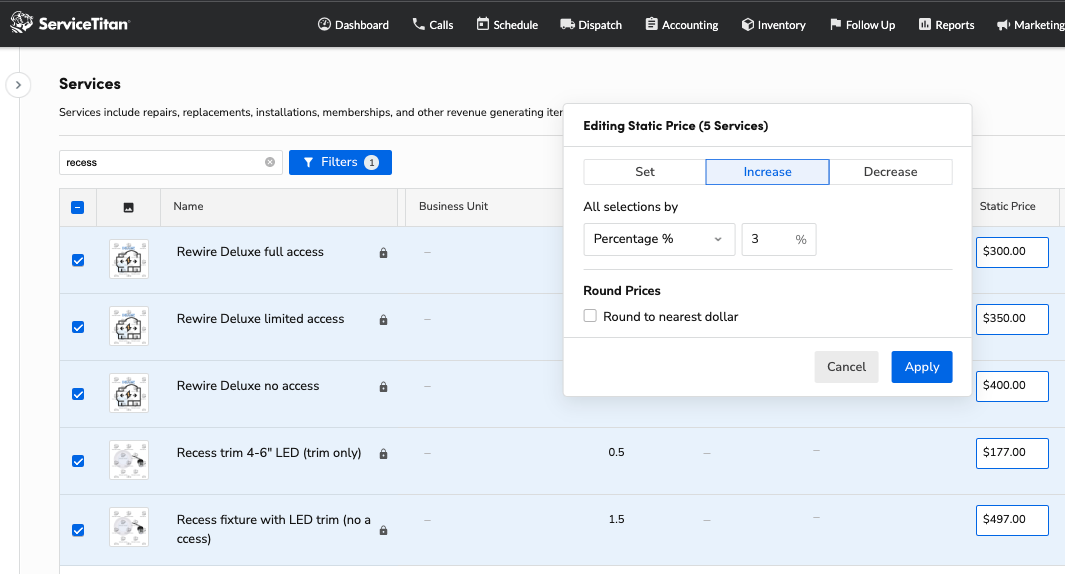
Task: Click the Dispatch truck icon
Action: (567, 24)
